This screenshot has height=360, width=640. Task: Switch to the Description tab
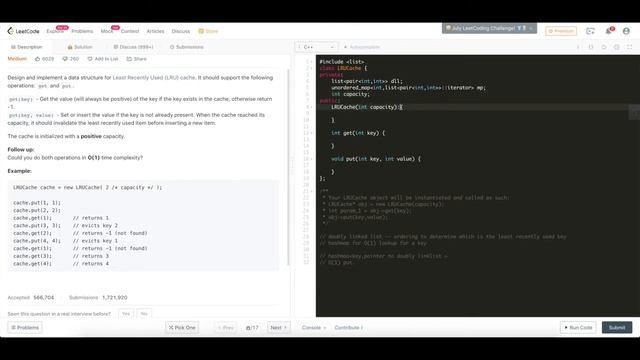point(27,47)
